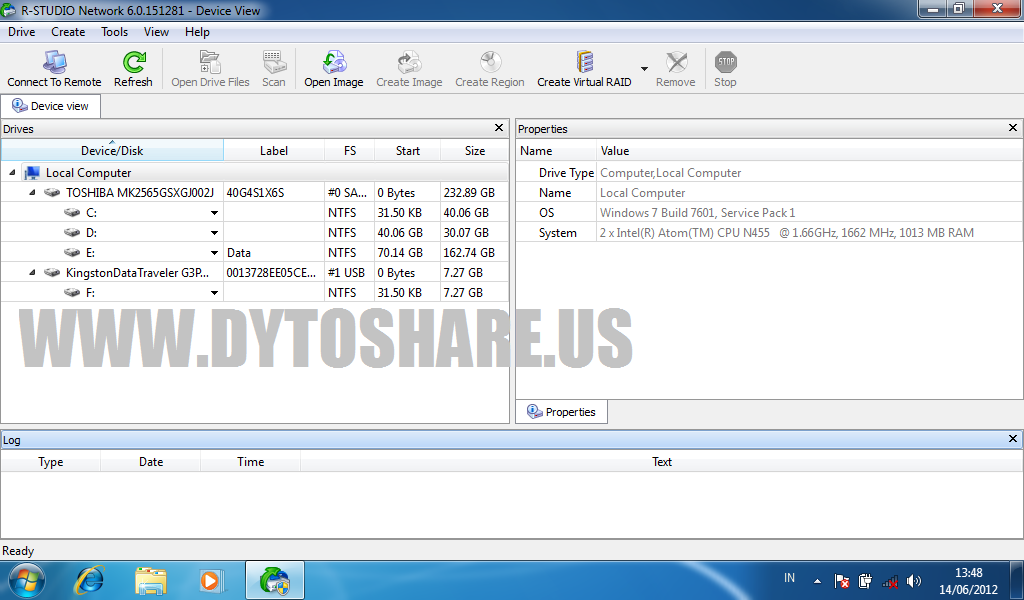The width and height of the screenshot is (1024, 600).
Task: Click the disk icon beside TOSHIBA MK2565GSXGJ002J
Action: 51,192
